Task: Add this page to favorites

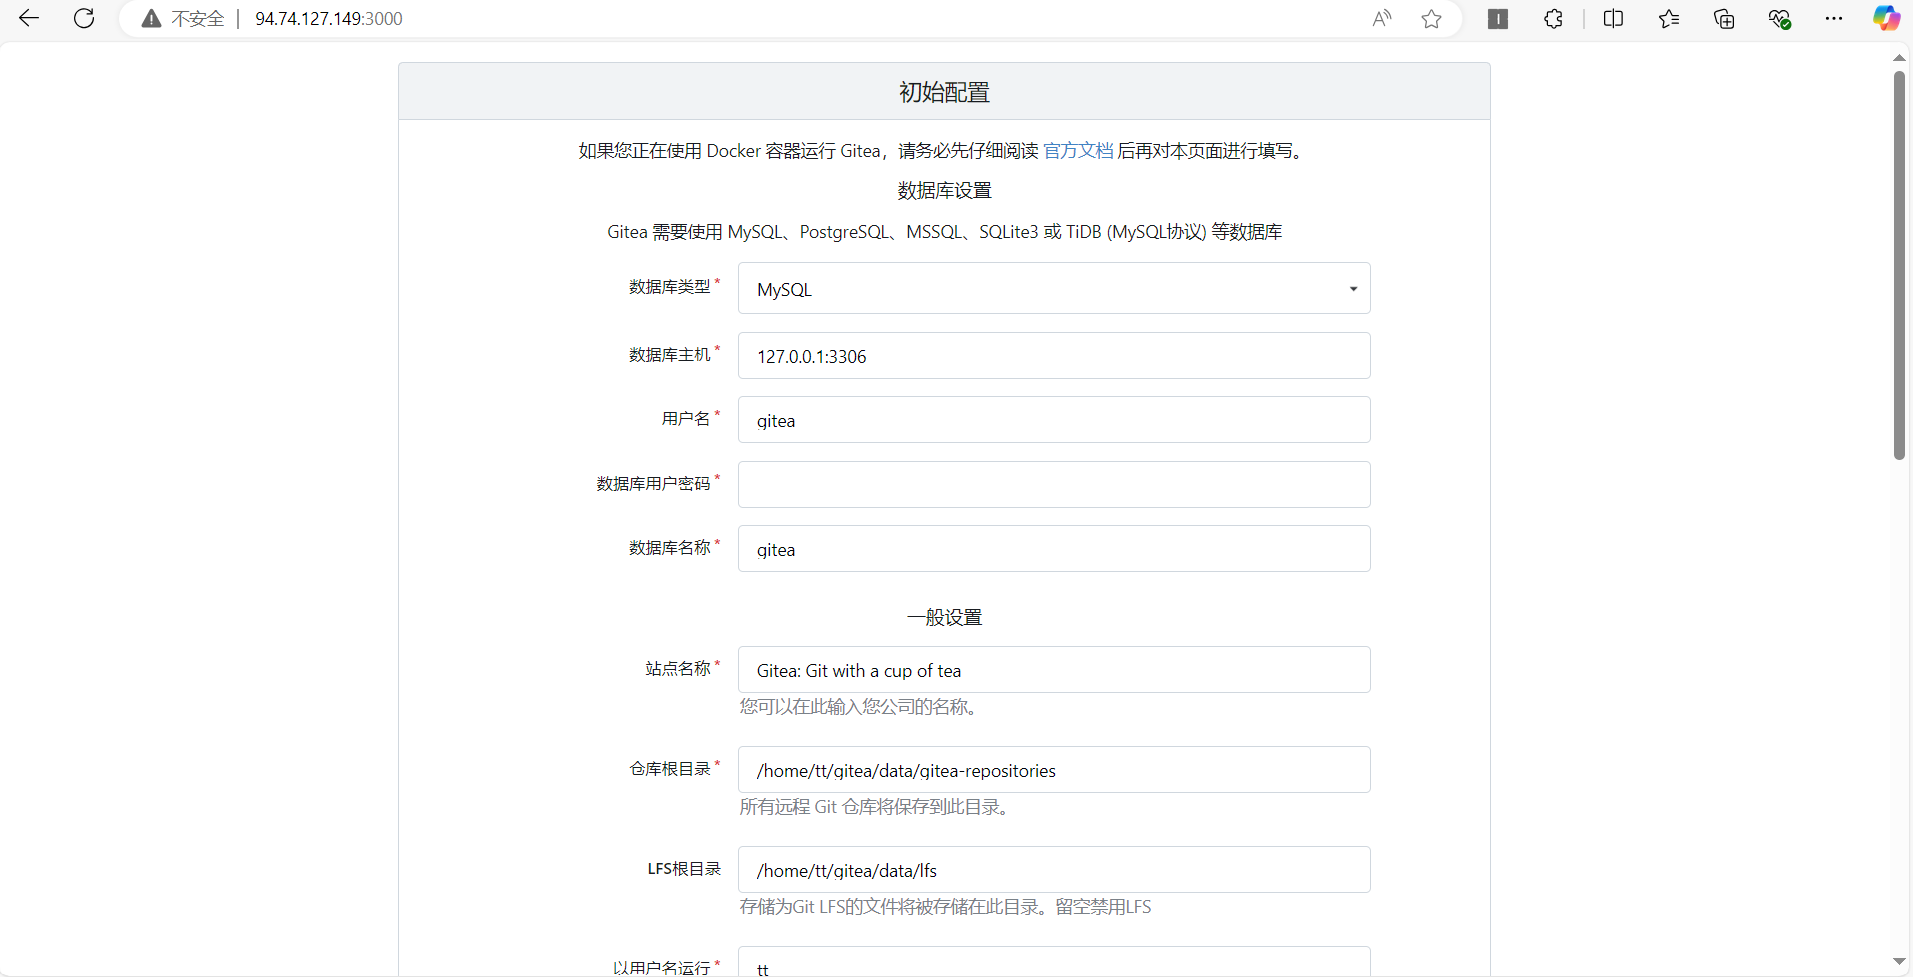Action: pos(1430,18)
